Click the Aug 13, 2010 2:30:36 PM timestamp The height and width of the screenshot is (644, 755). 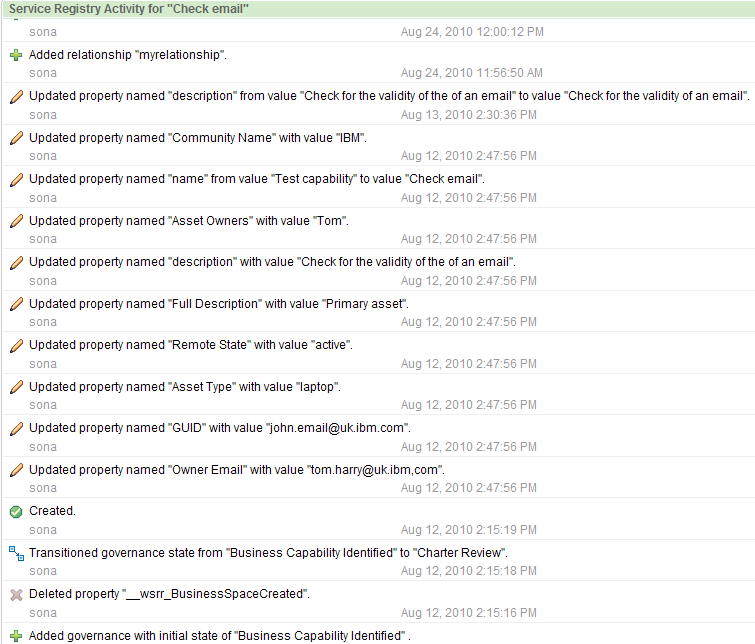click(x=471, y=115)
